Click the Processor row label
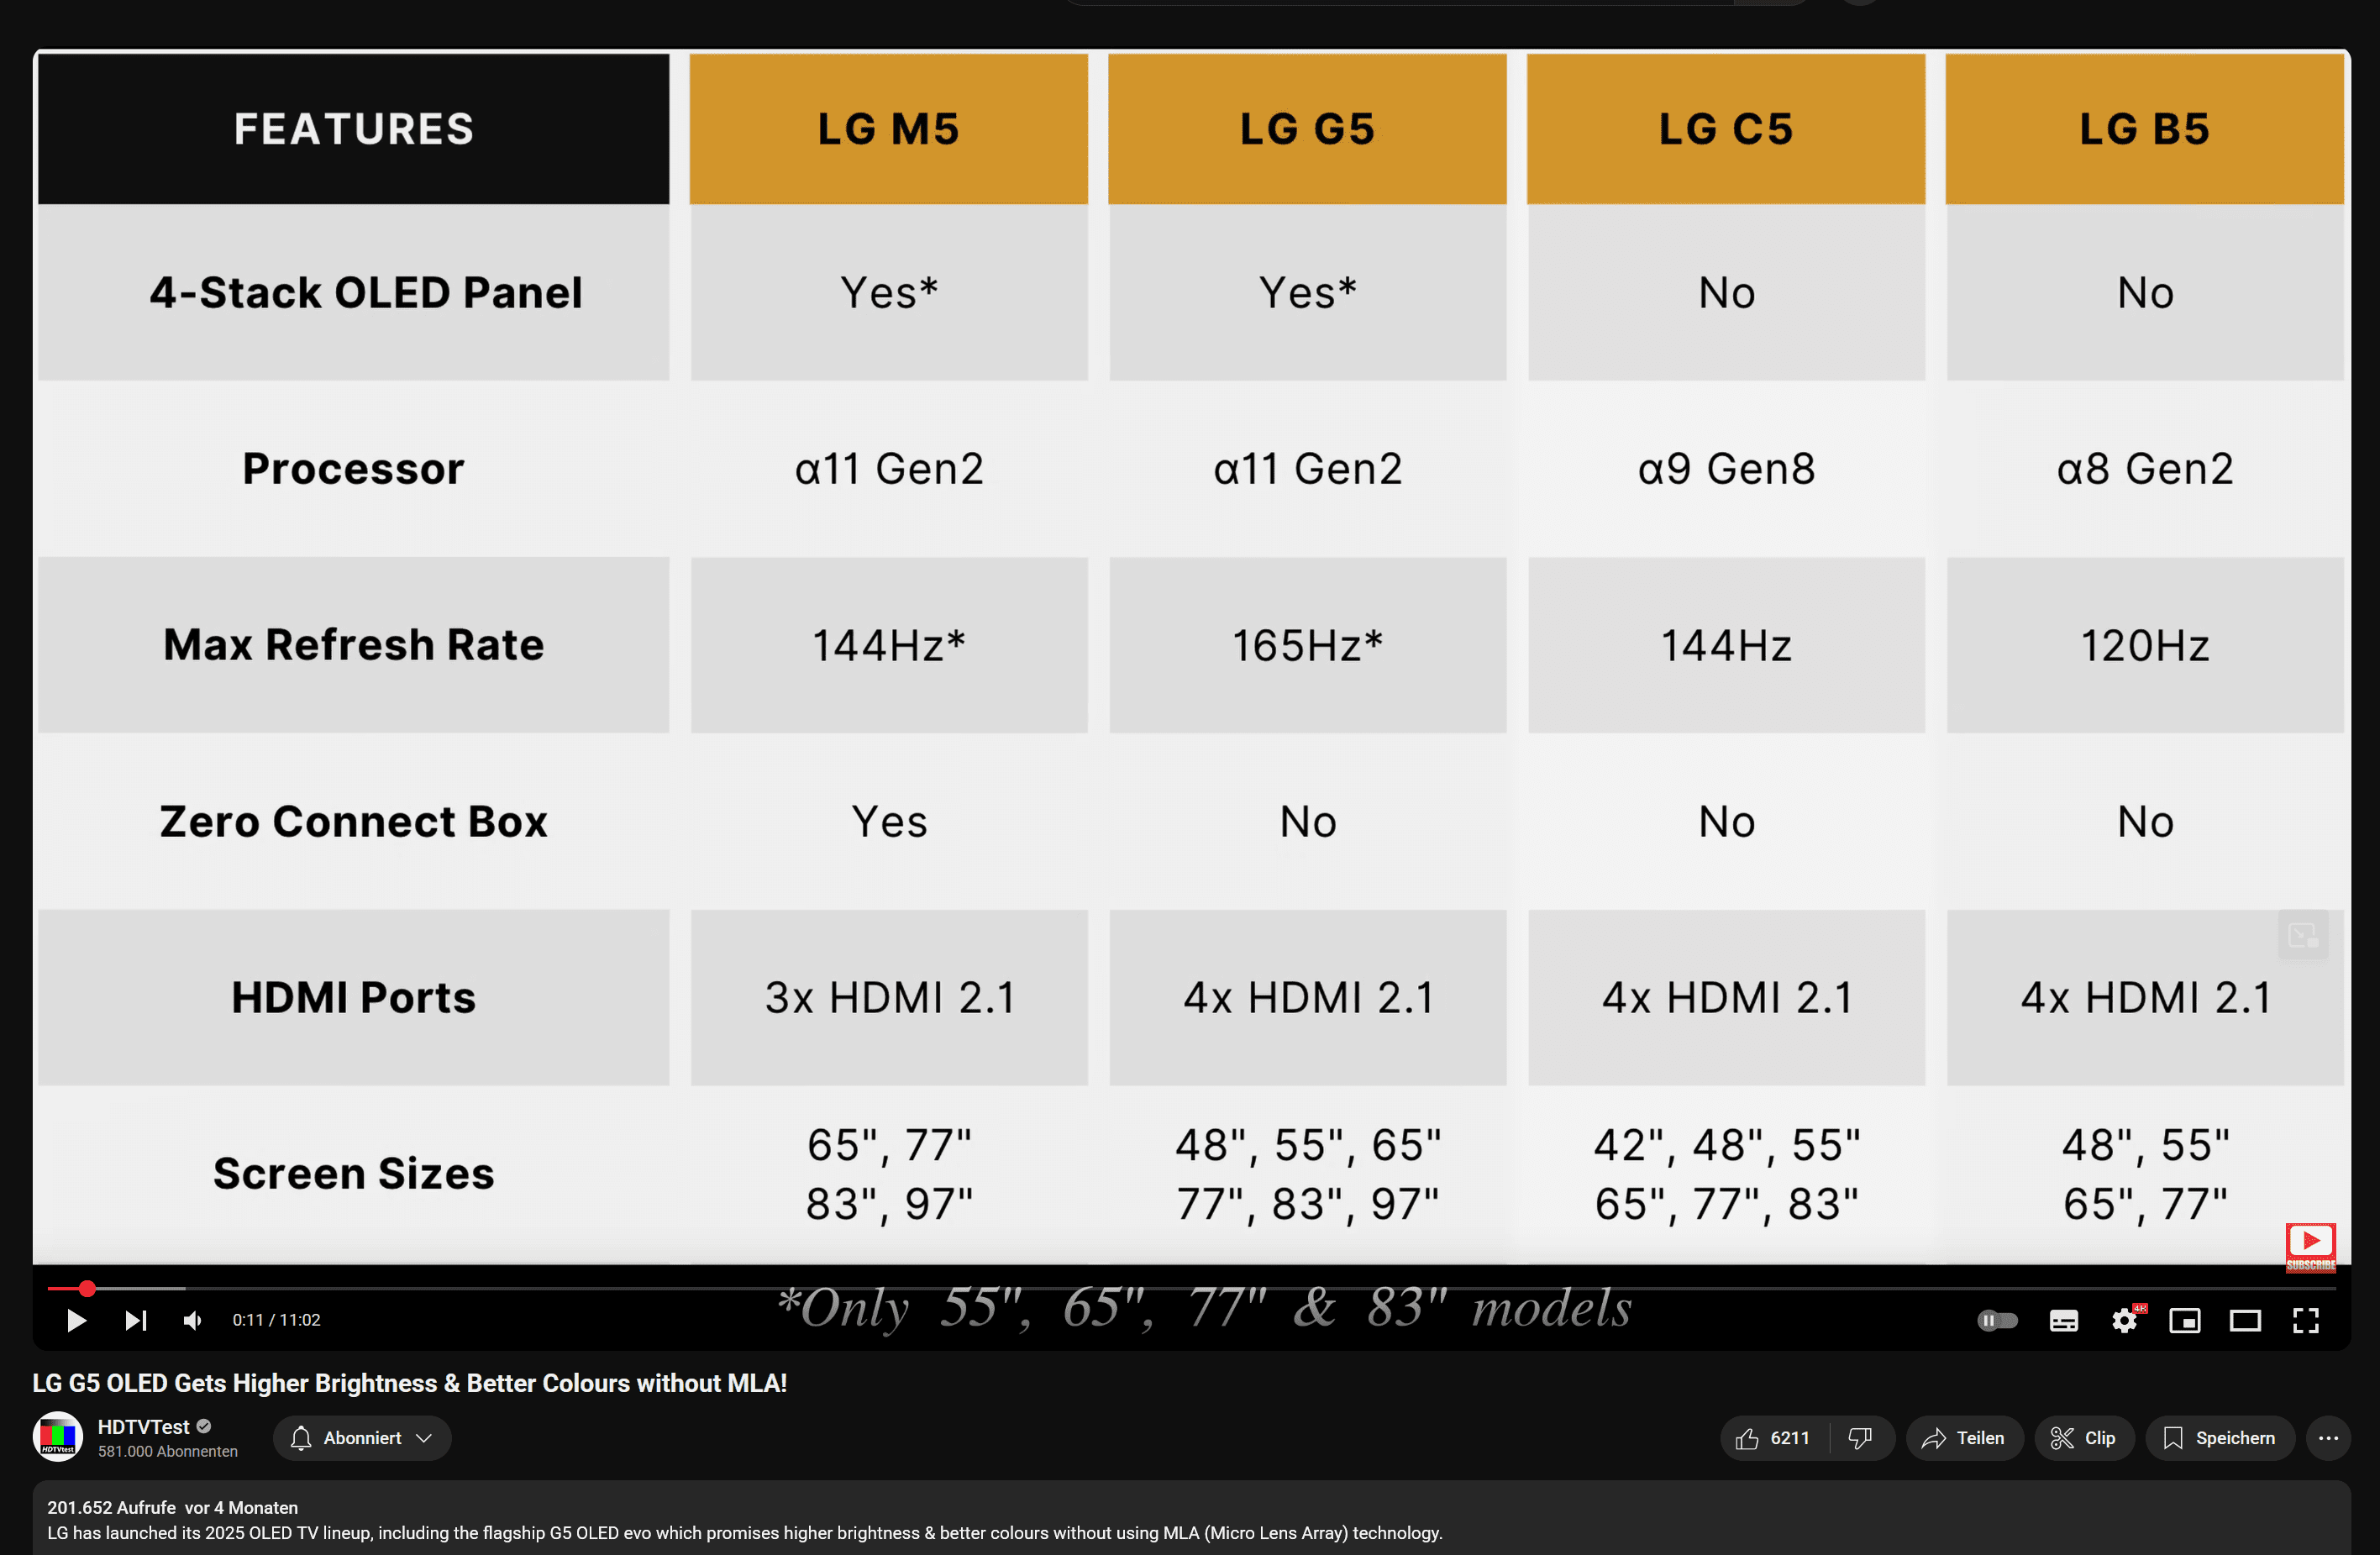 point(353,468)
